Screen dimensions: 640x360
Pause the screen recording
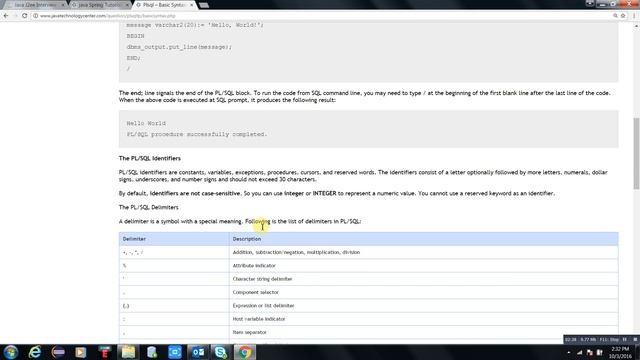(x=624, y=339)
